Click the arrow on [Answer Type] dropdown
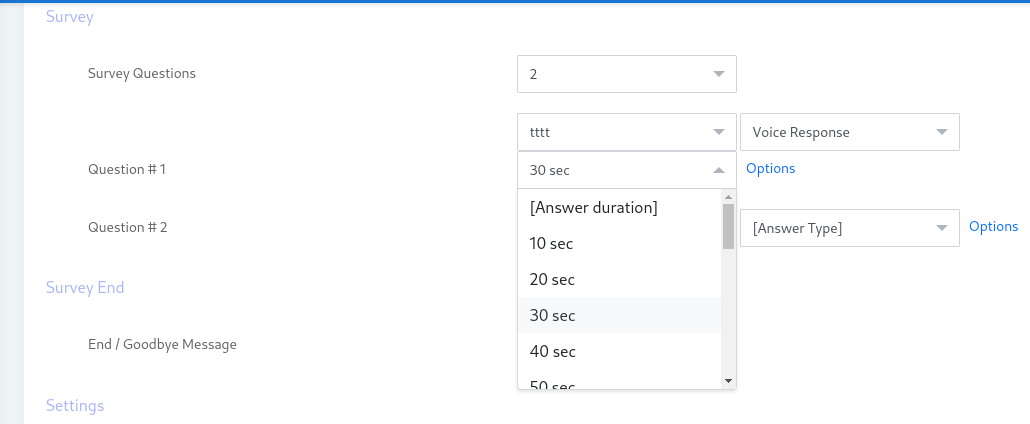The height and width of the screenshot is (424, 1030). [x=941, y=228]
